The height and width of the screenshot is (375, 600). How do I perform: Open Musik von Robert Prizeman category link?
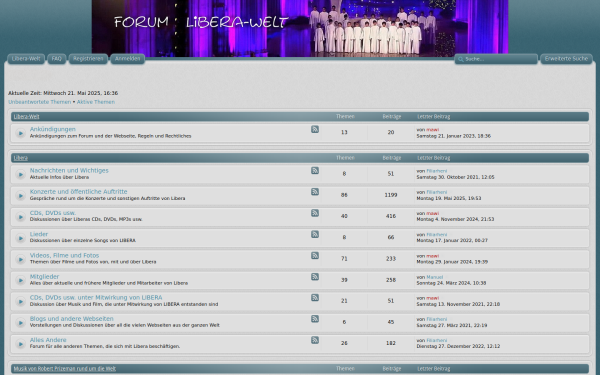[x=65, y=369]
